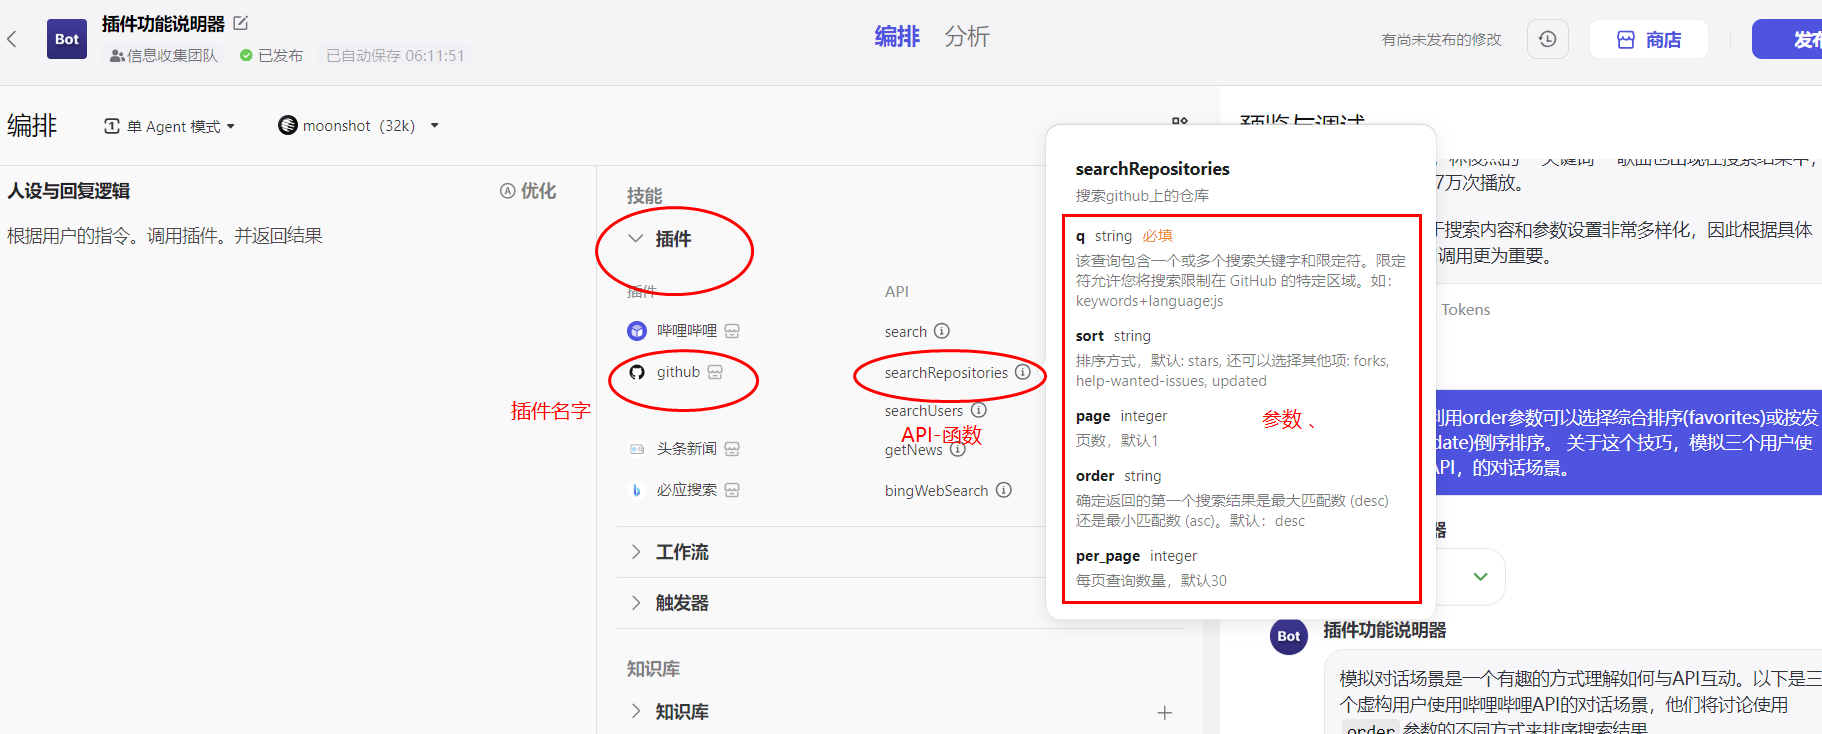Click the Bot avatar logo in header
This screenshot has height=734, width=1822.
tap(67, 39)
